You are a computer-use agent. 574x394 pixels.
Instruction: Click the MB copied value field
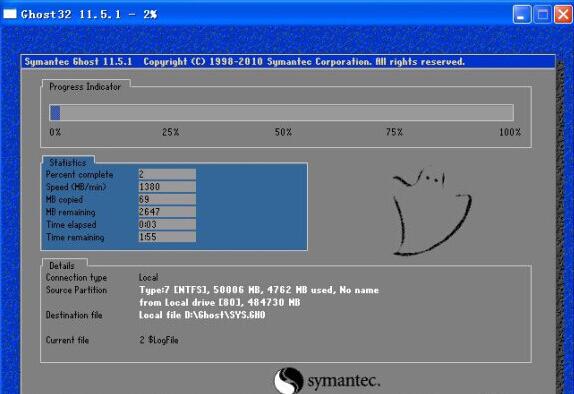click(167, 199)
